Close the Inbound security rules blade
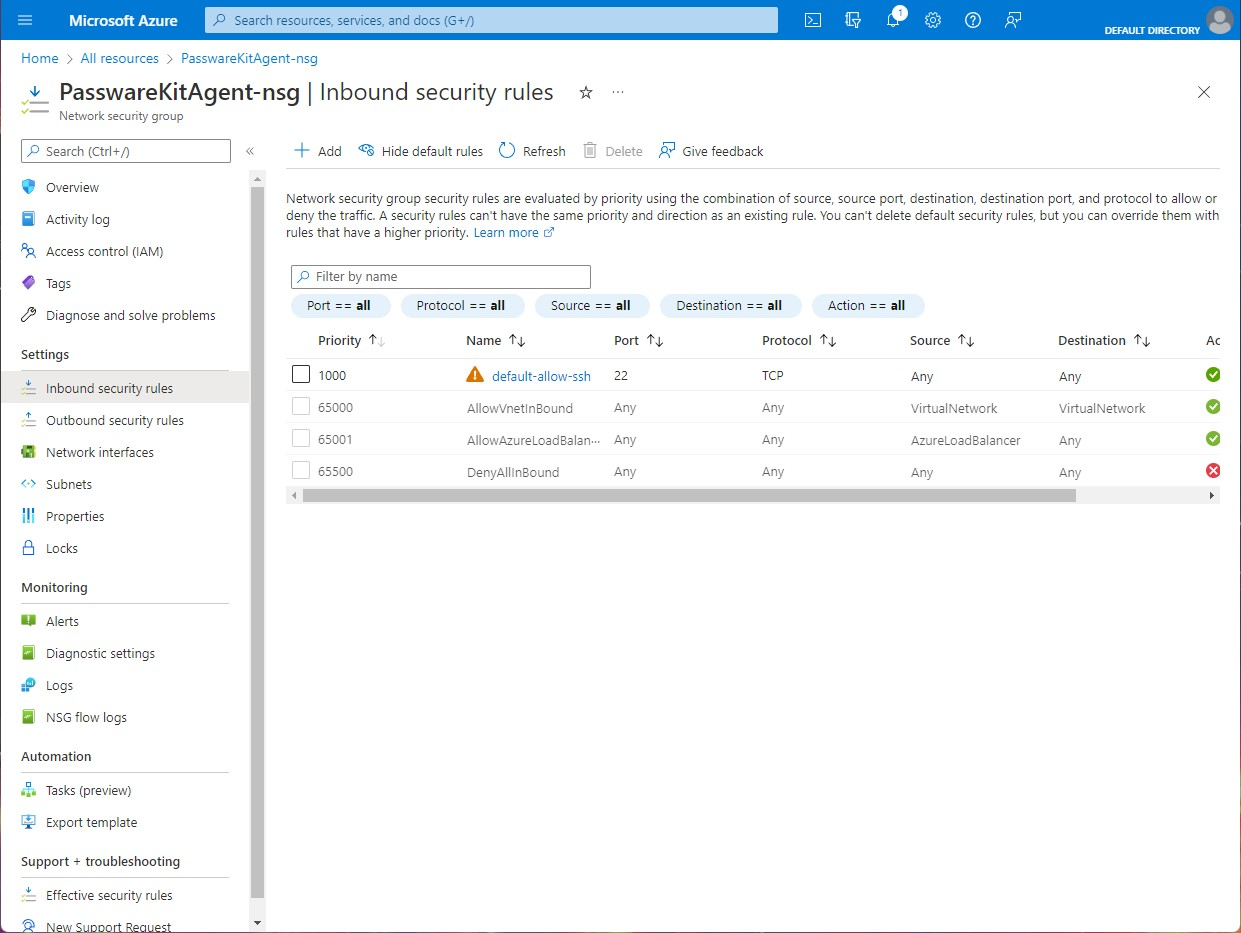Viewport: 1241px width, 933px height. click(1204, 92)
